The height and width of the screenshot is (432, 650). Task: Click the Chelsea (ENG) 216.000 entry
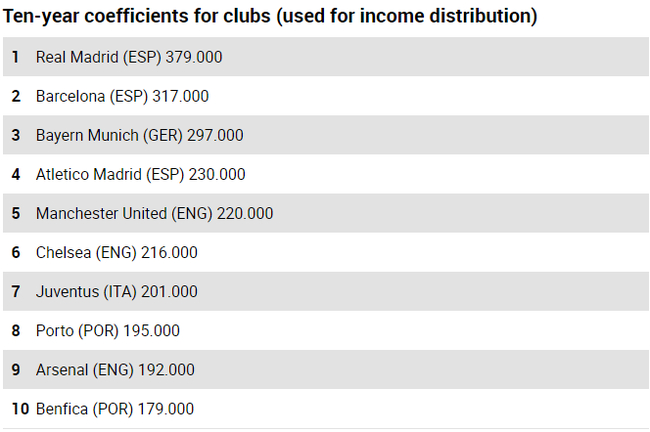[116, 252]
